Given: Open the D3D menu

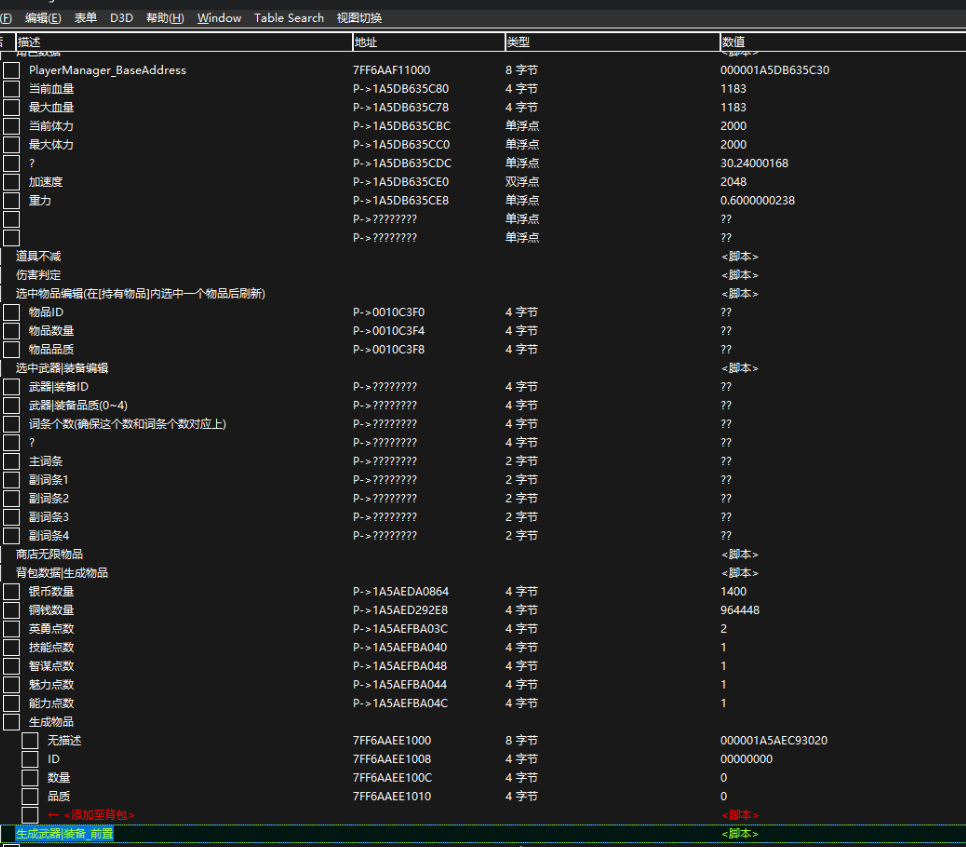Looking at the screenshot, I should tap(121, 18).
